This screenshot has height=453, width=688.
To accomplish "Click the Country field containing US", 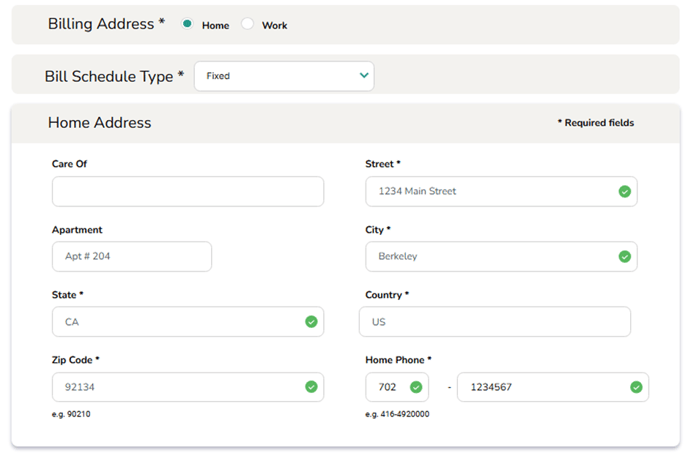I will [x=494, y=322].
